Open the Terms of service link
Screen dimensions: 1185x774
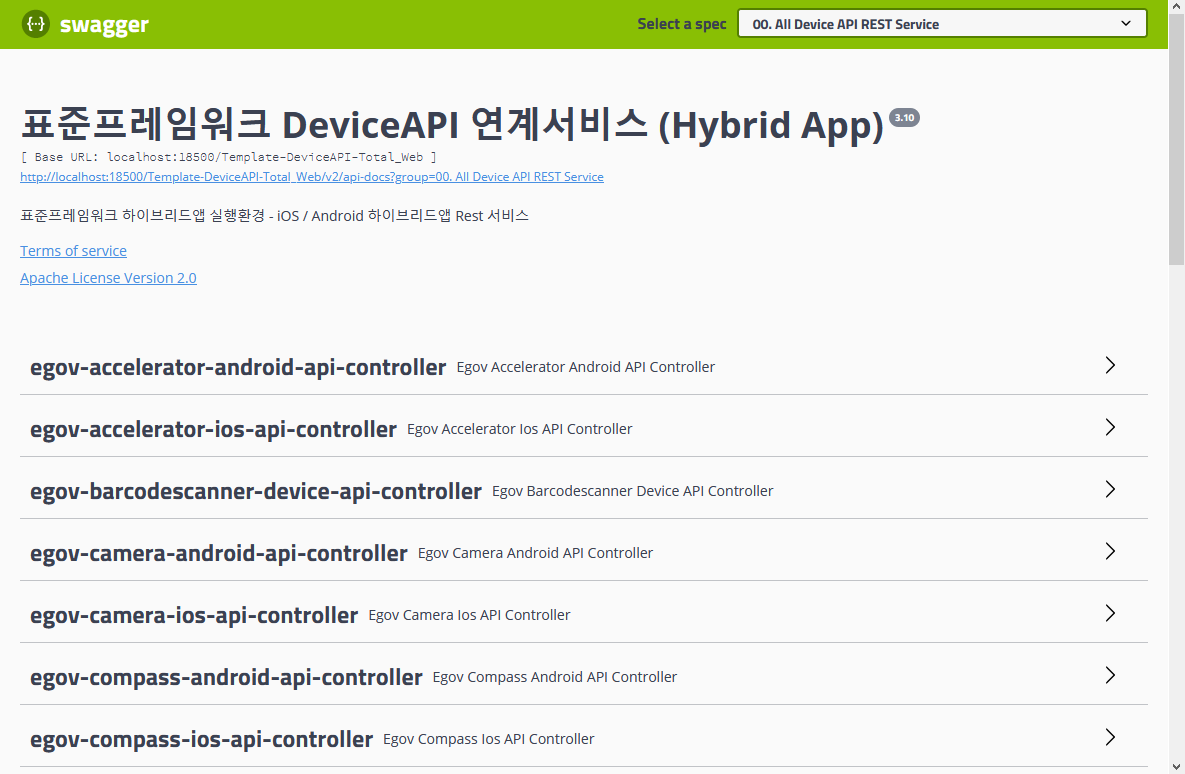pos(73,251)
